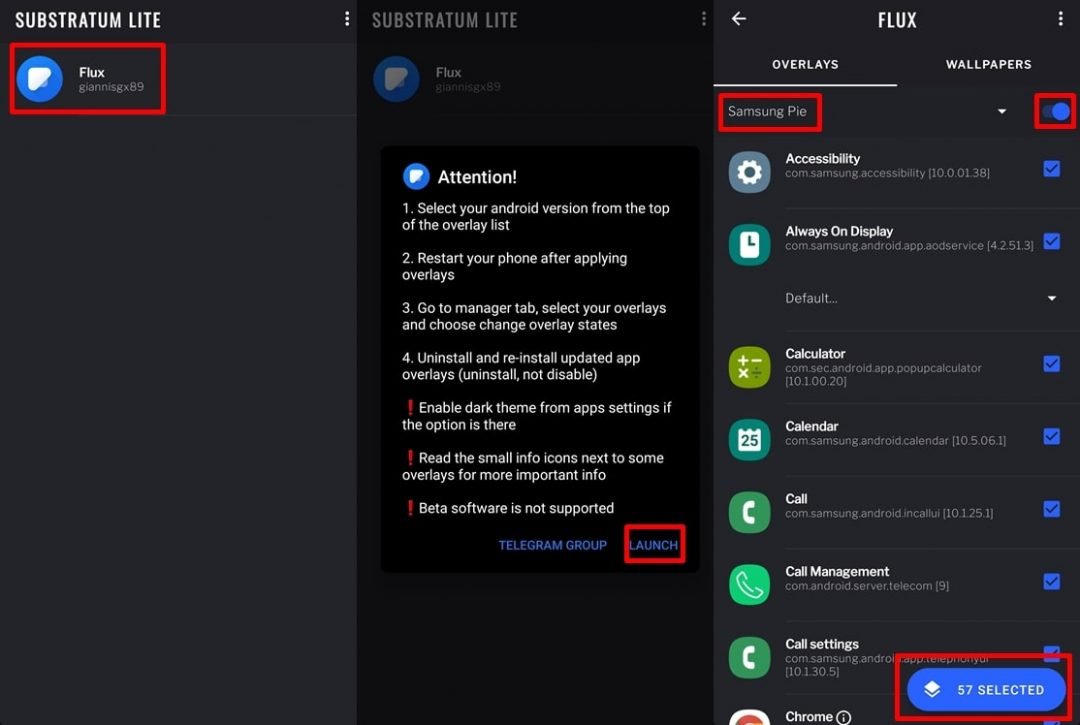
Task: Click the Calendar app icon
Action: coord(749,439)
